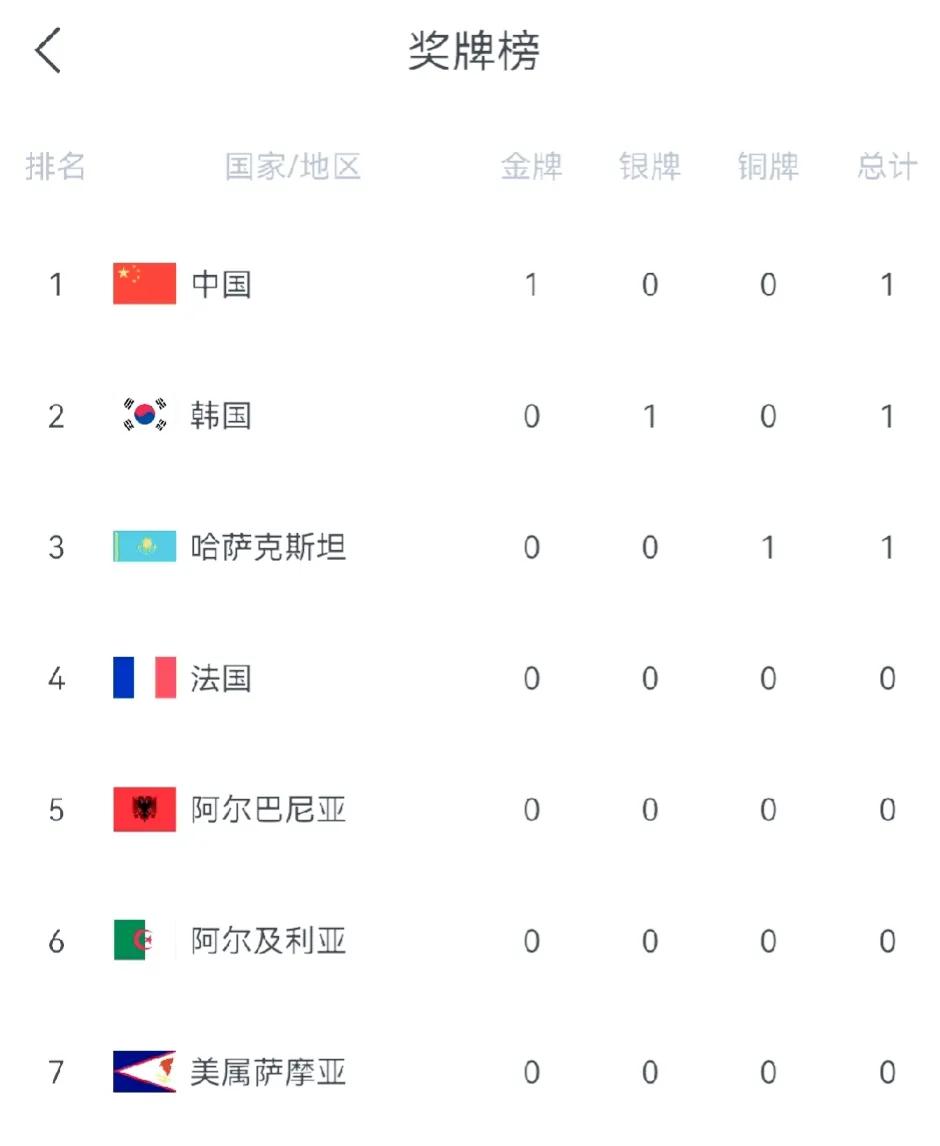This screenshot has width=940, height=1146.
Task: Sort by the 总计 column header
Action: click(x=886, y=168)
